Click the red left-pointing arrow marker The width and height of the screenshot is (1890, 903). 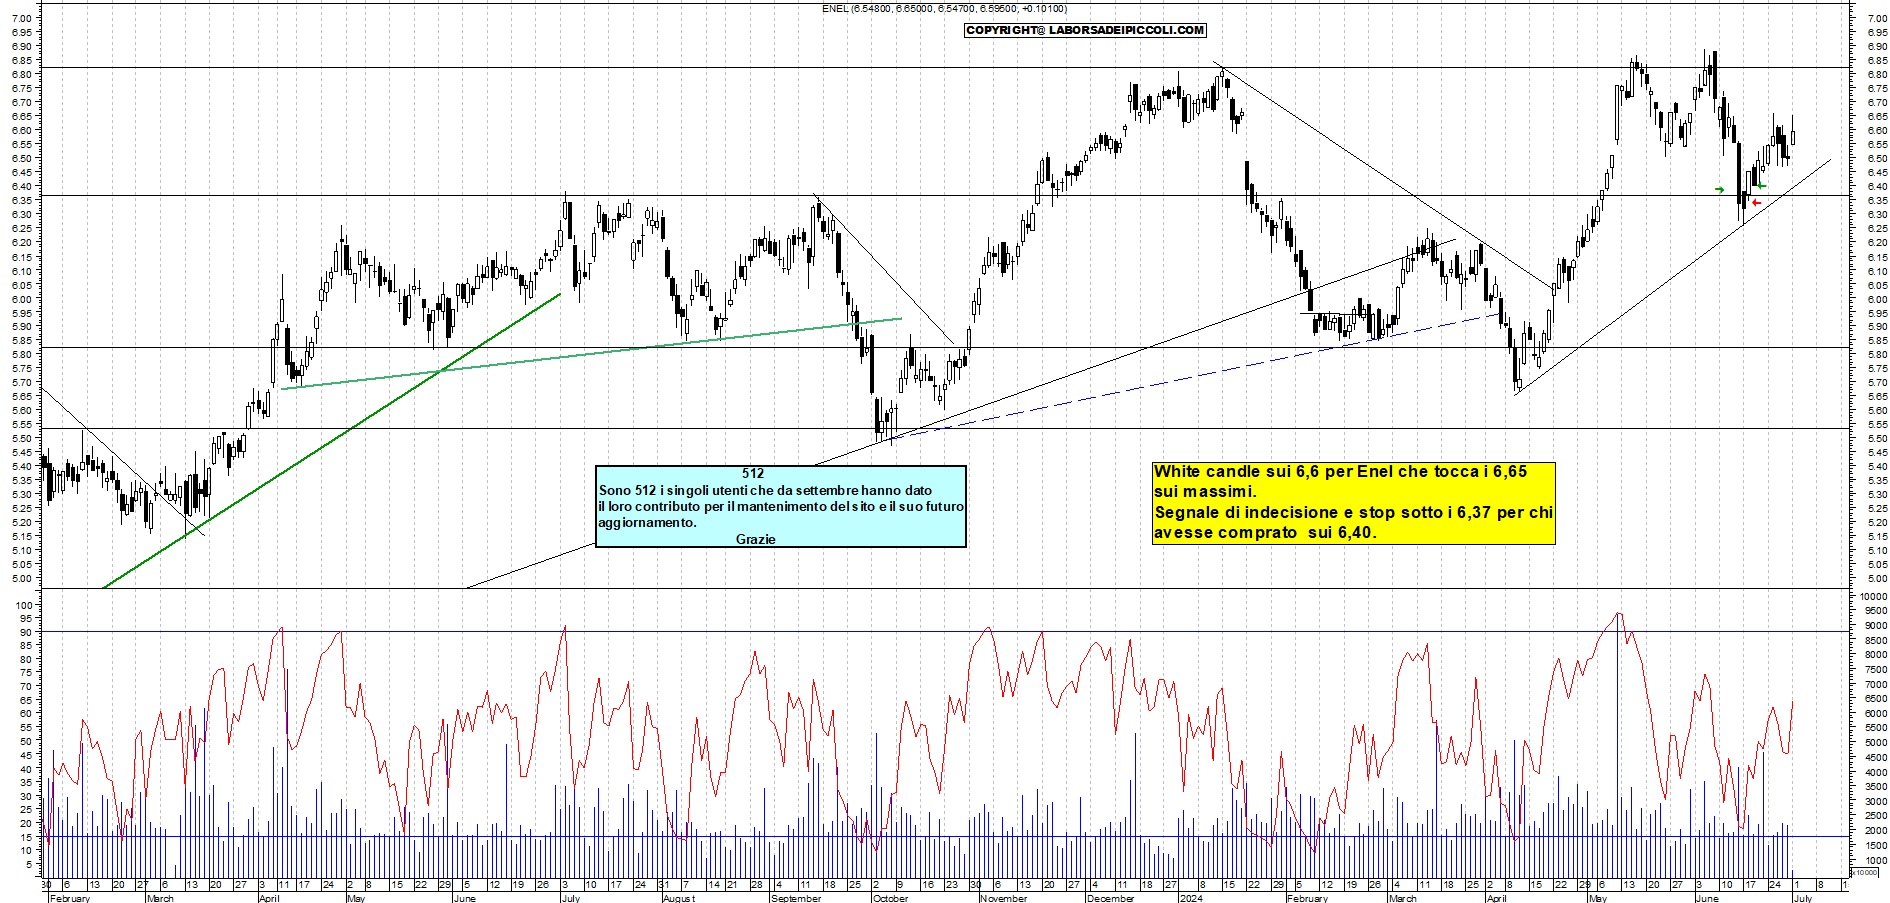pyautogui.click(x=1756, y=203)
